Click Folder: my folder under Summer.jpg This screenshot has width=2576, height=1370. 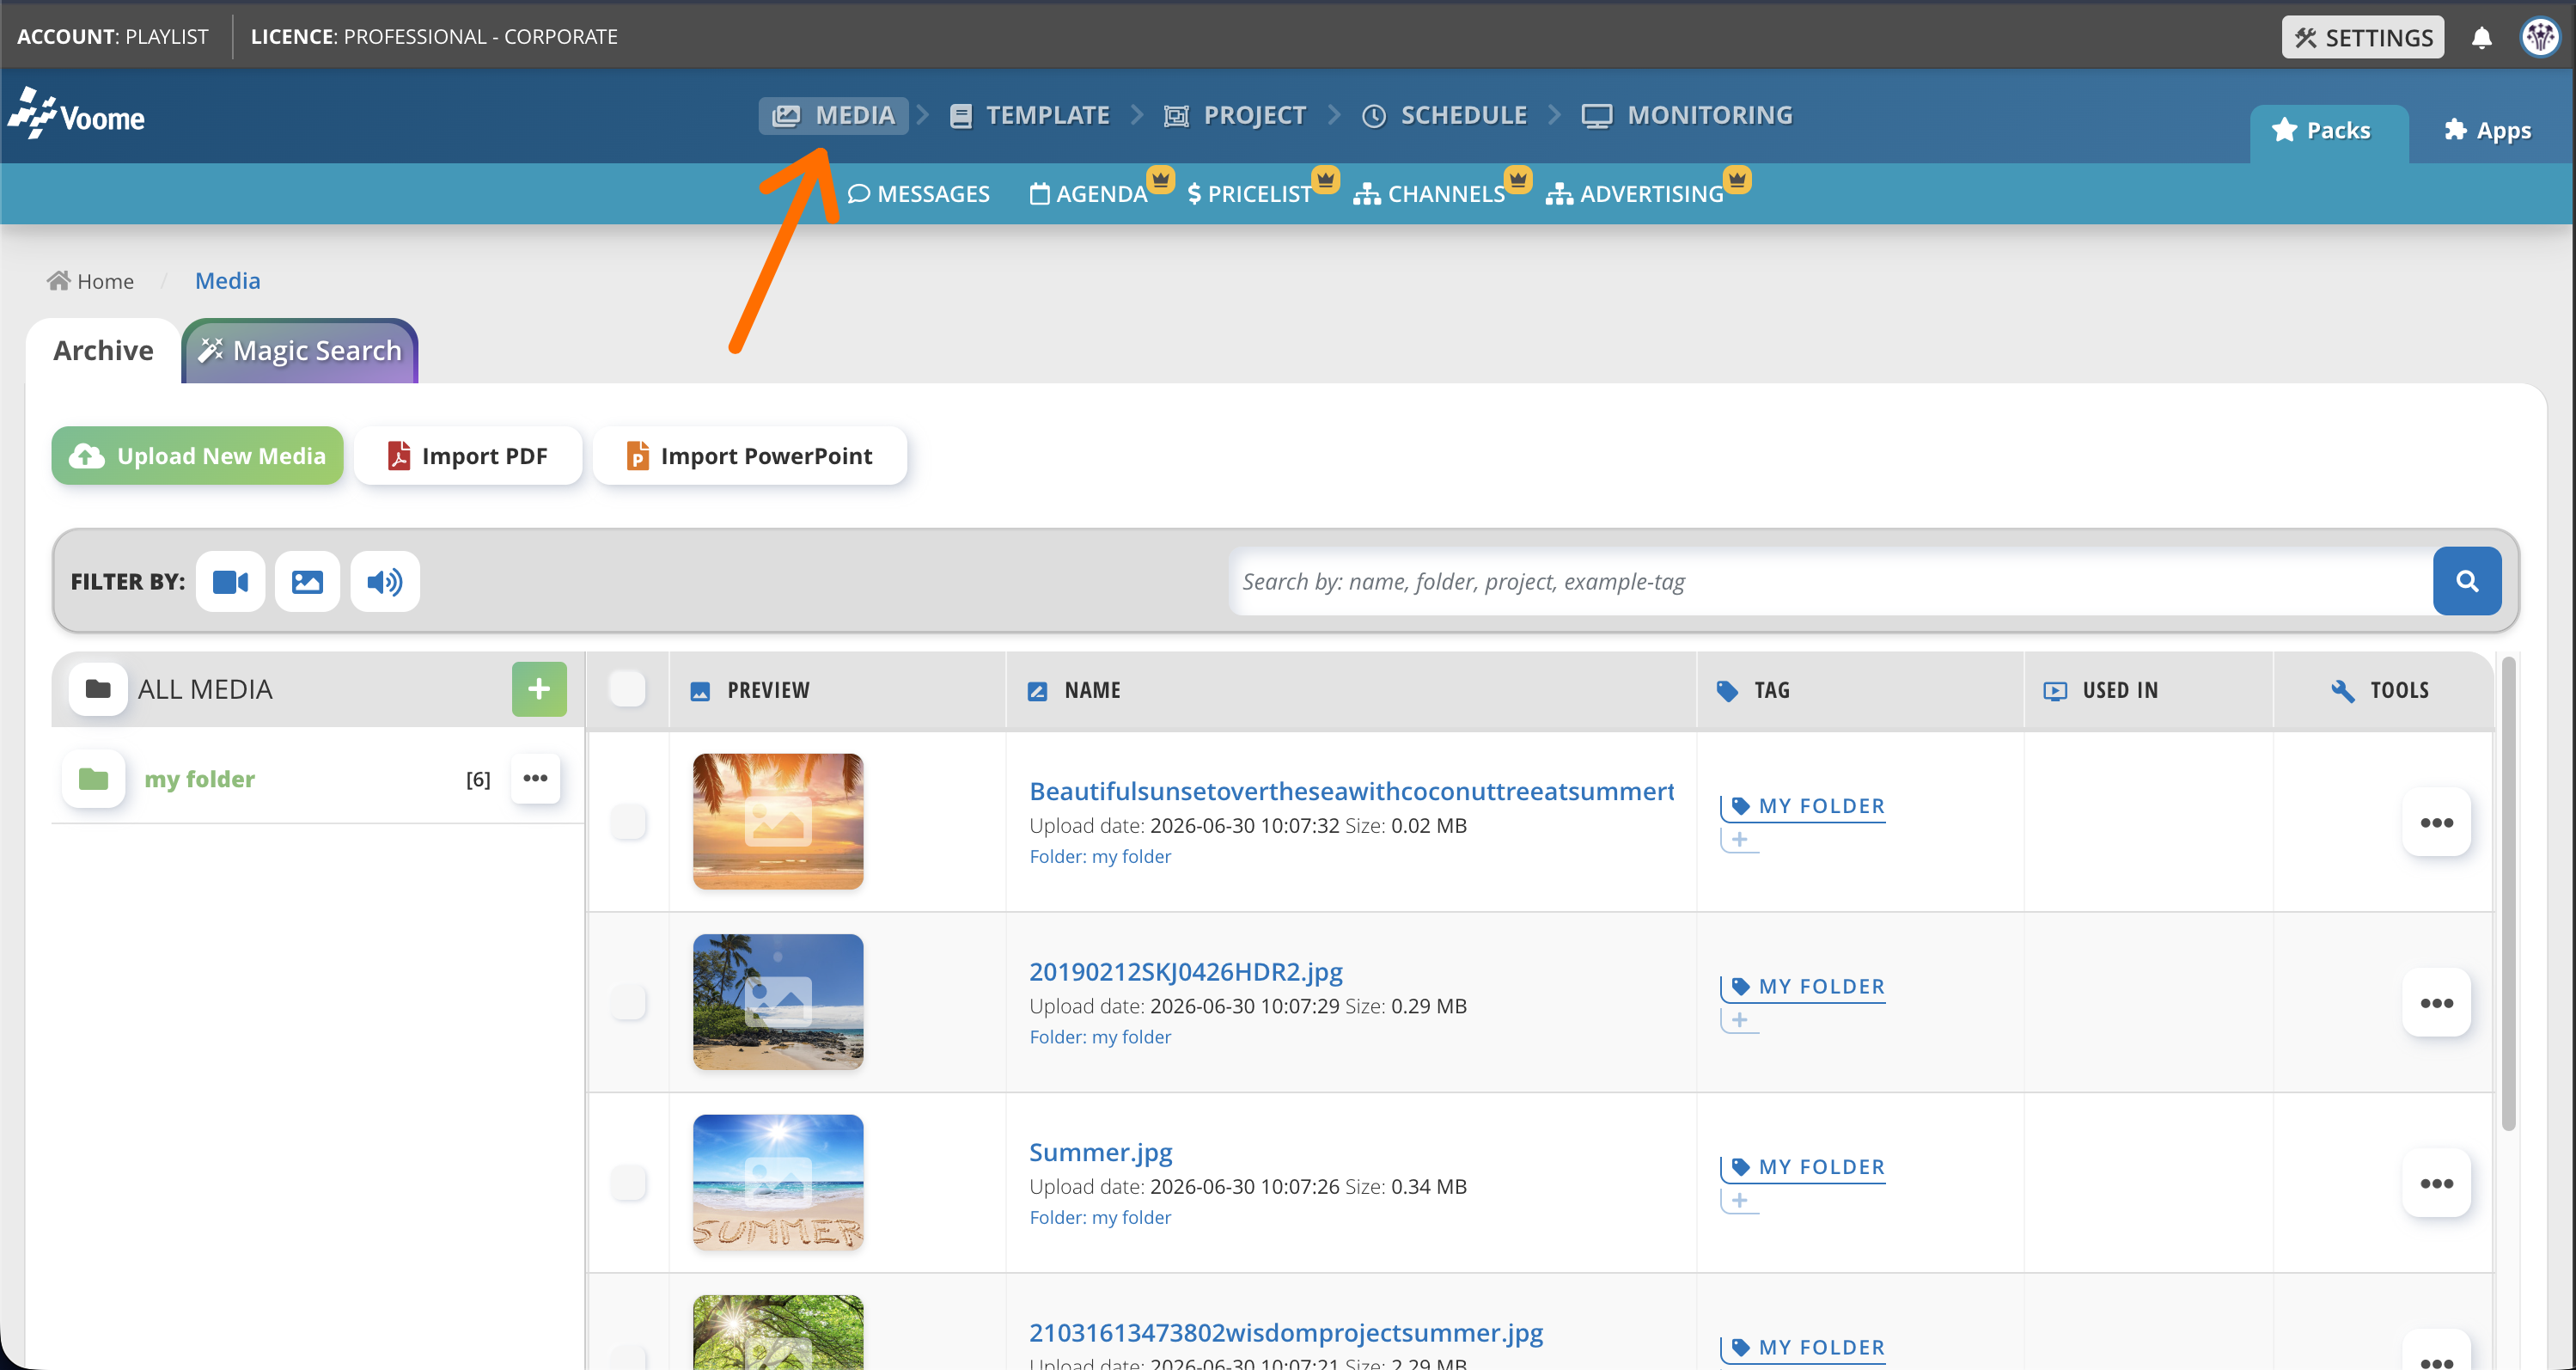[x=1100, y=1217]
